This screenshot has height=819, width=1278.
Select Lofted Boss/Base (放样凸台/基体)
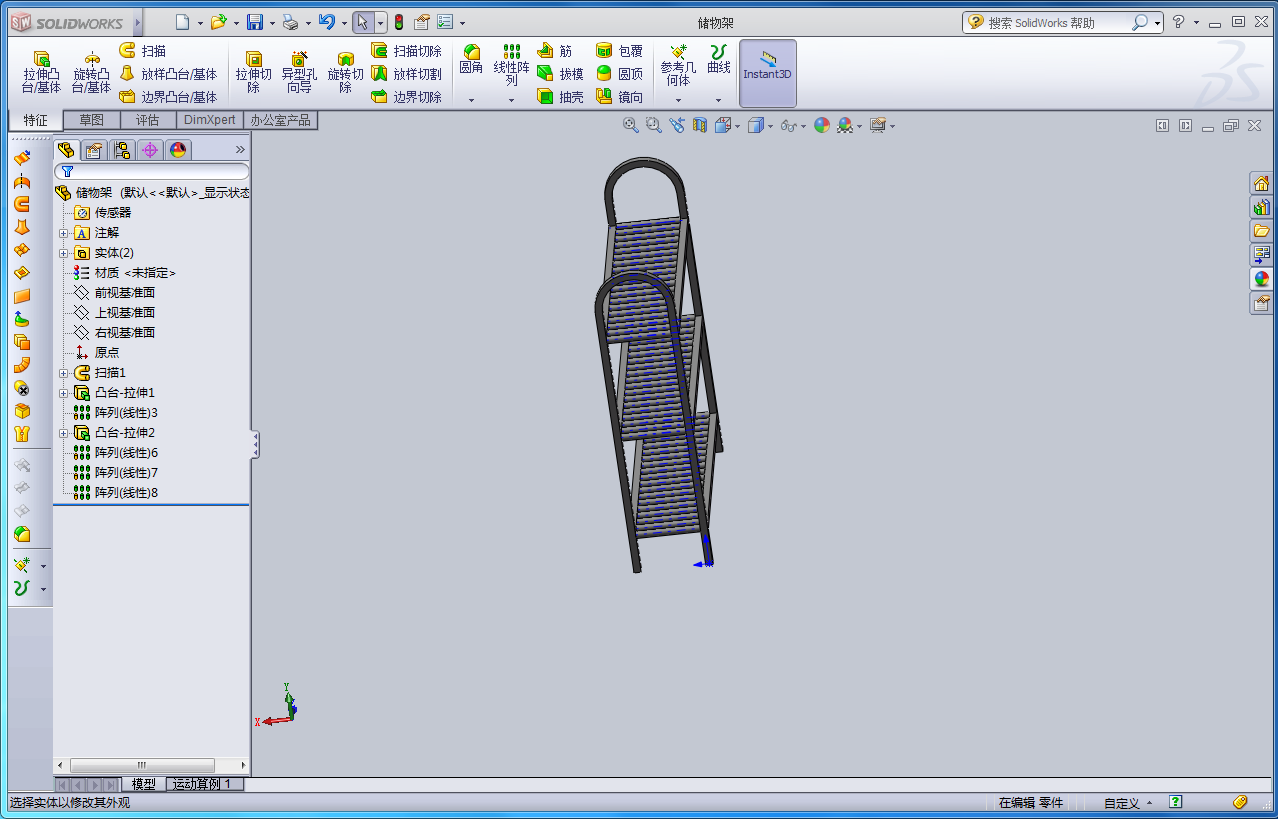pos(168,74)
